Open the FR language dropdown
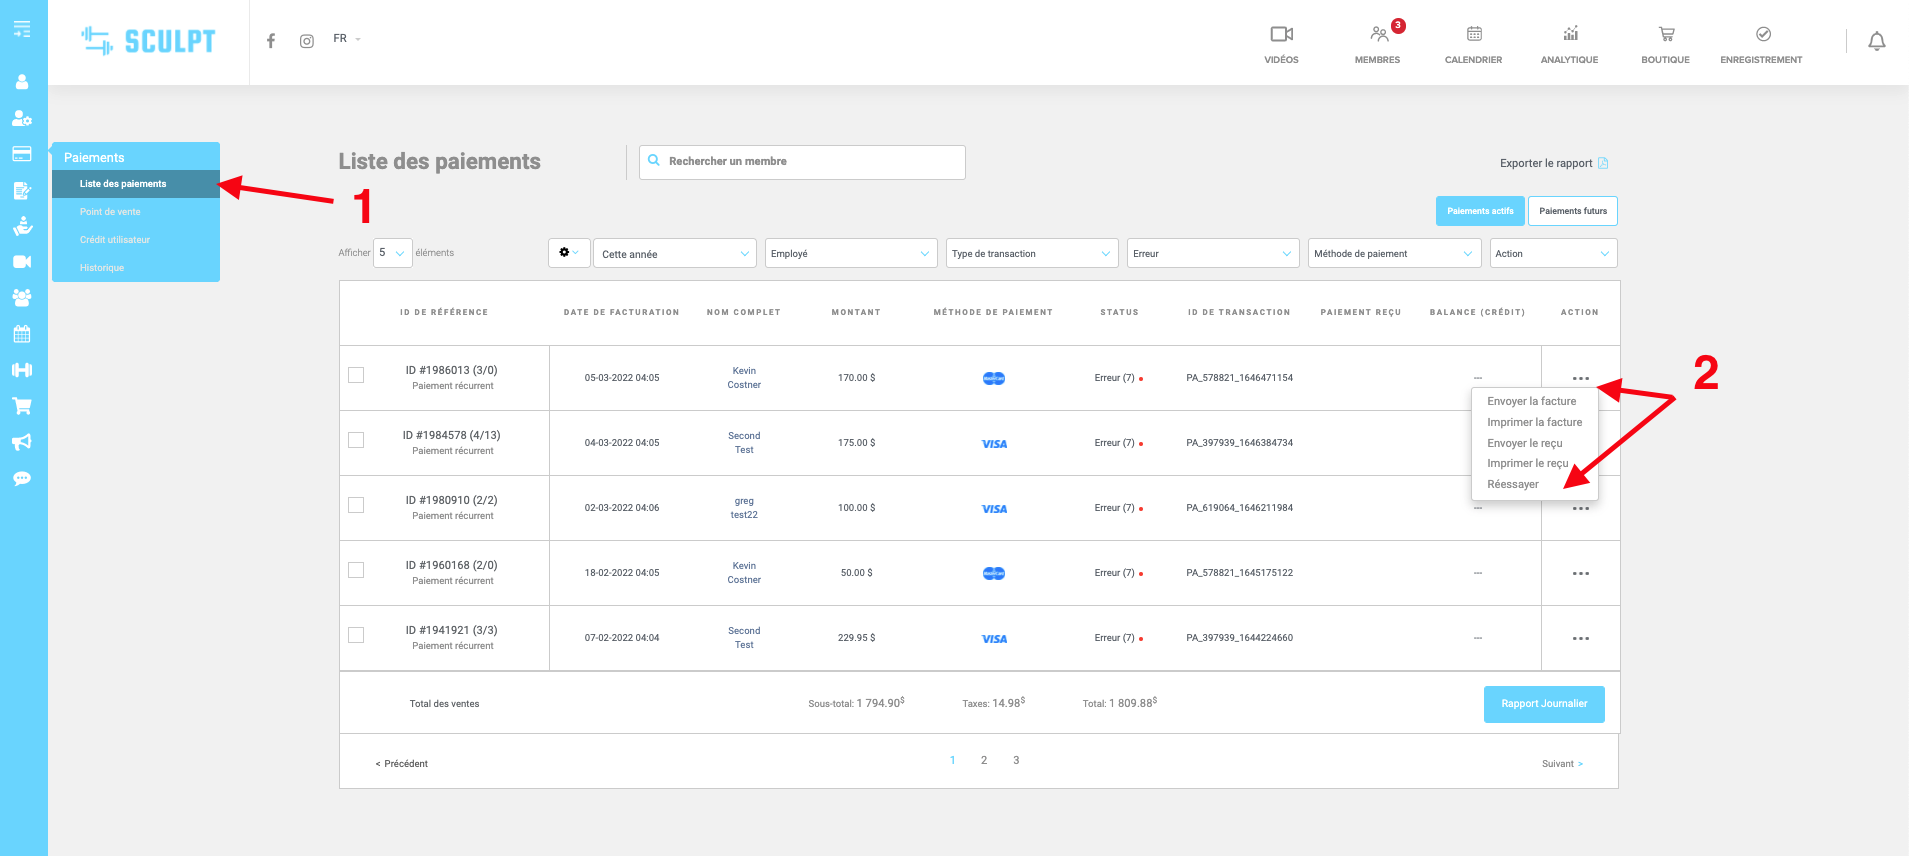The image size is (1909, 856). coord(347,39)
